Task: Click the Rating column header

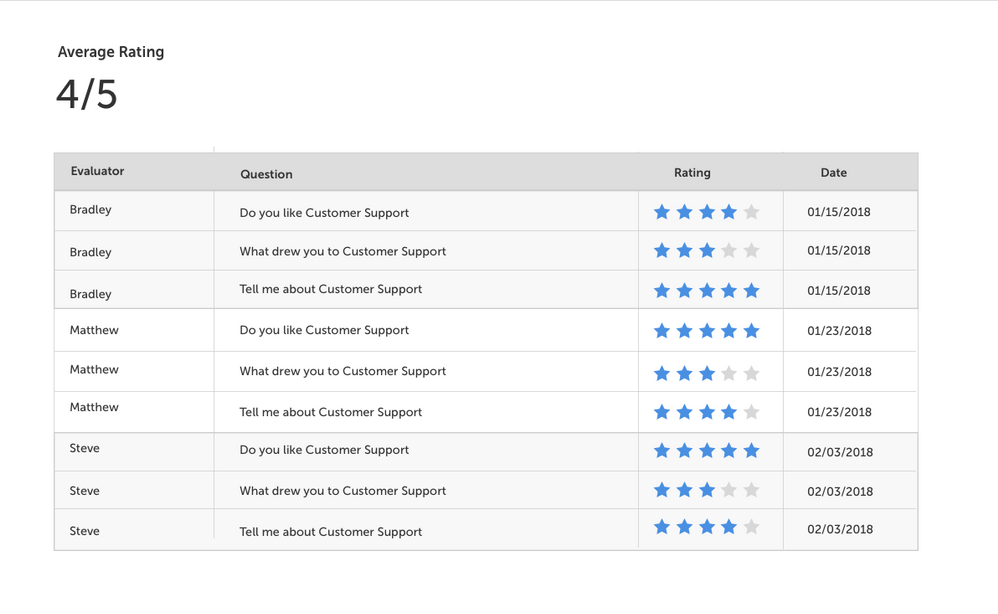Action: coord(692,173)
